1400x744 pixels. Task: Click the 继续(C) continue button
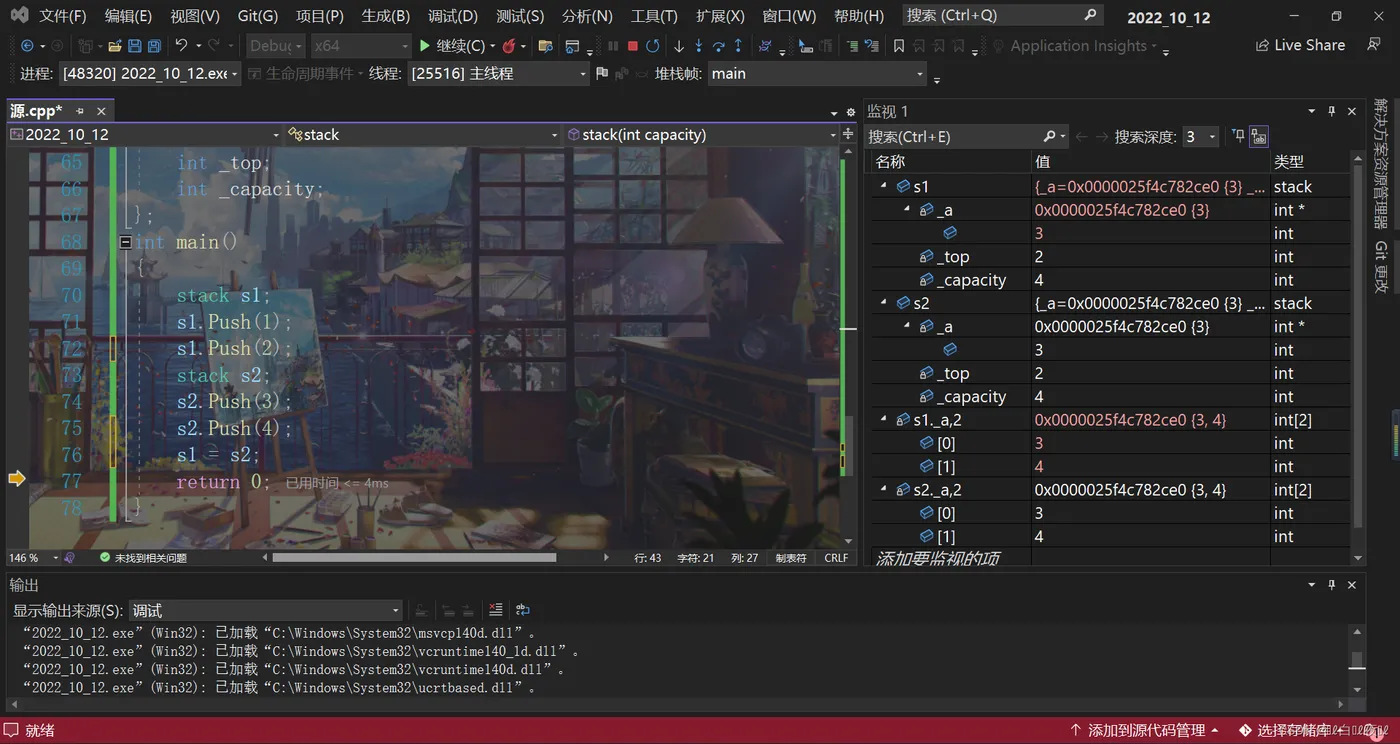[452, 46]
